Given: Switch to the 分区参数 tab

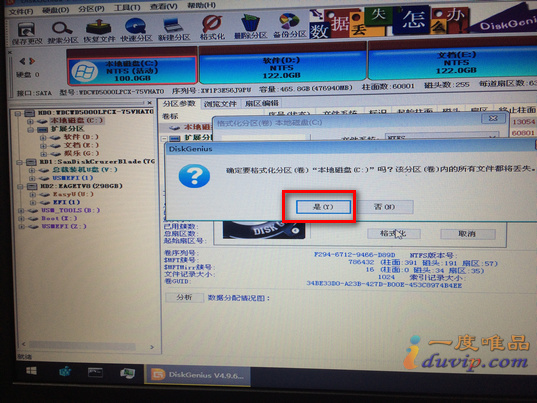Looking at the screenshot, I should [x=179, y=104].
